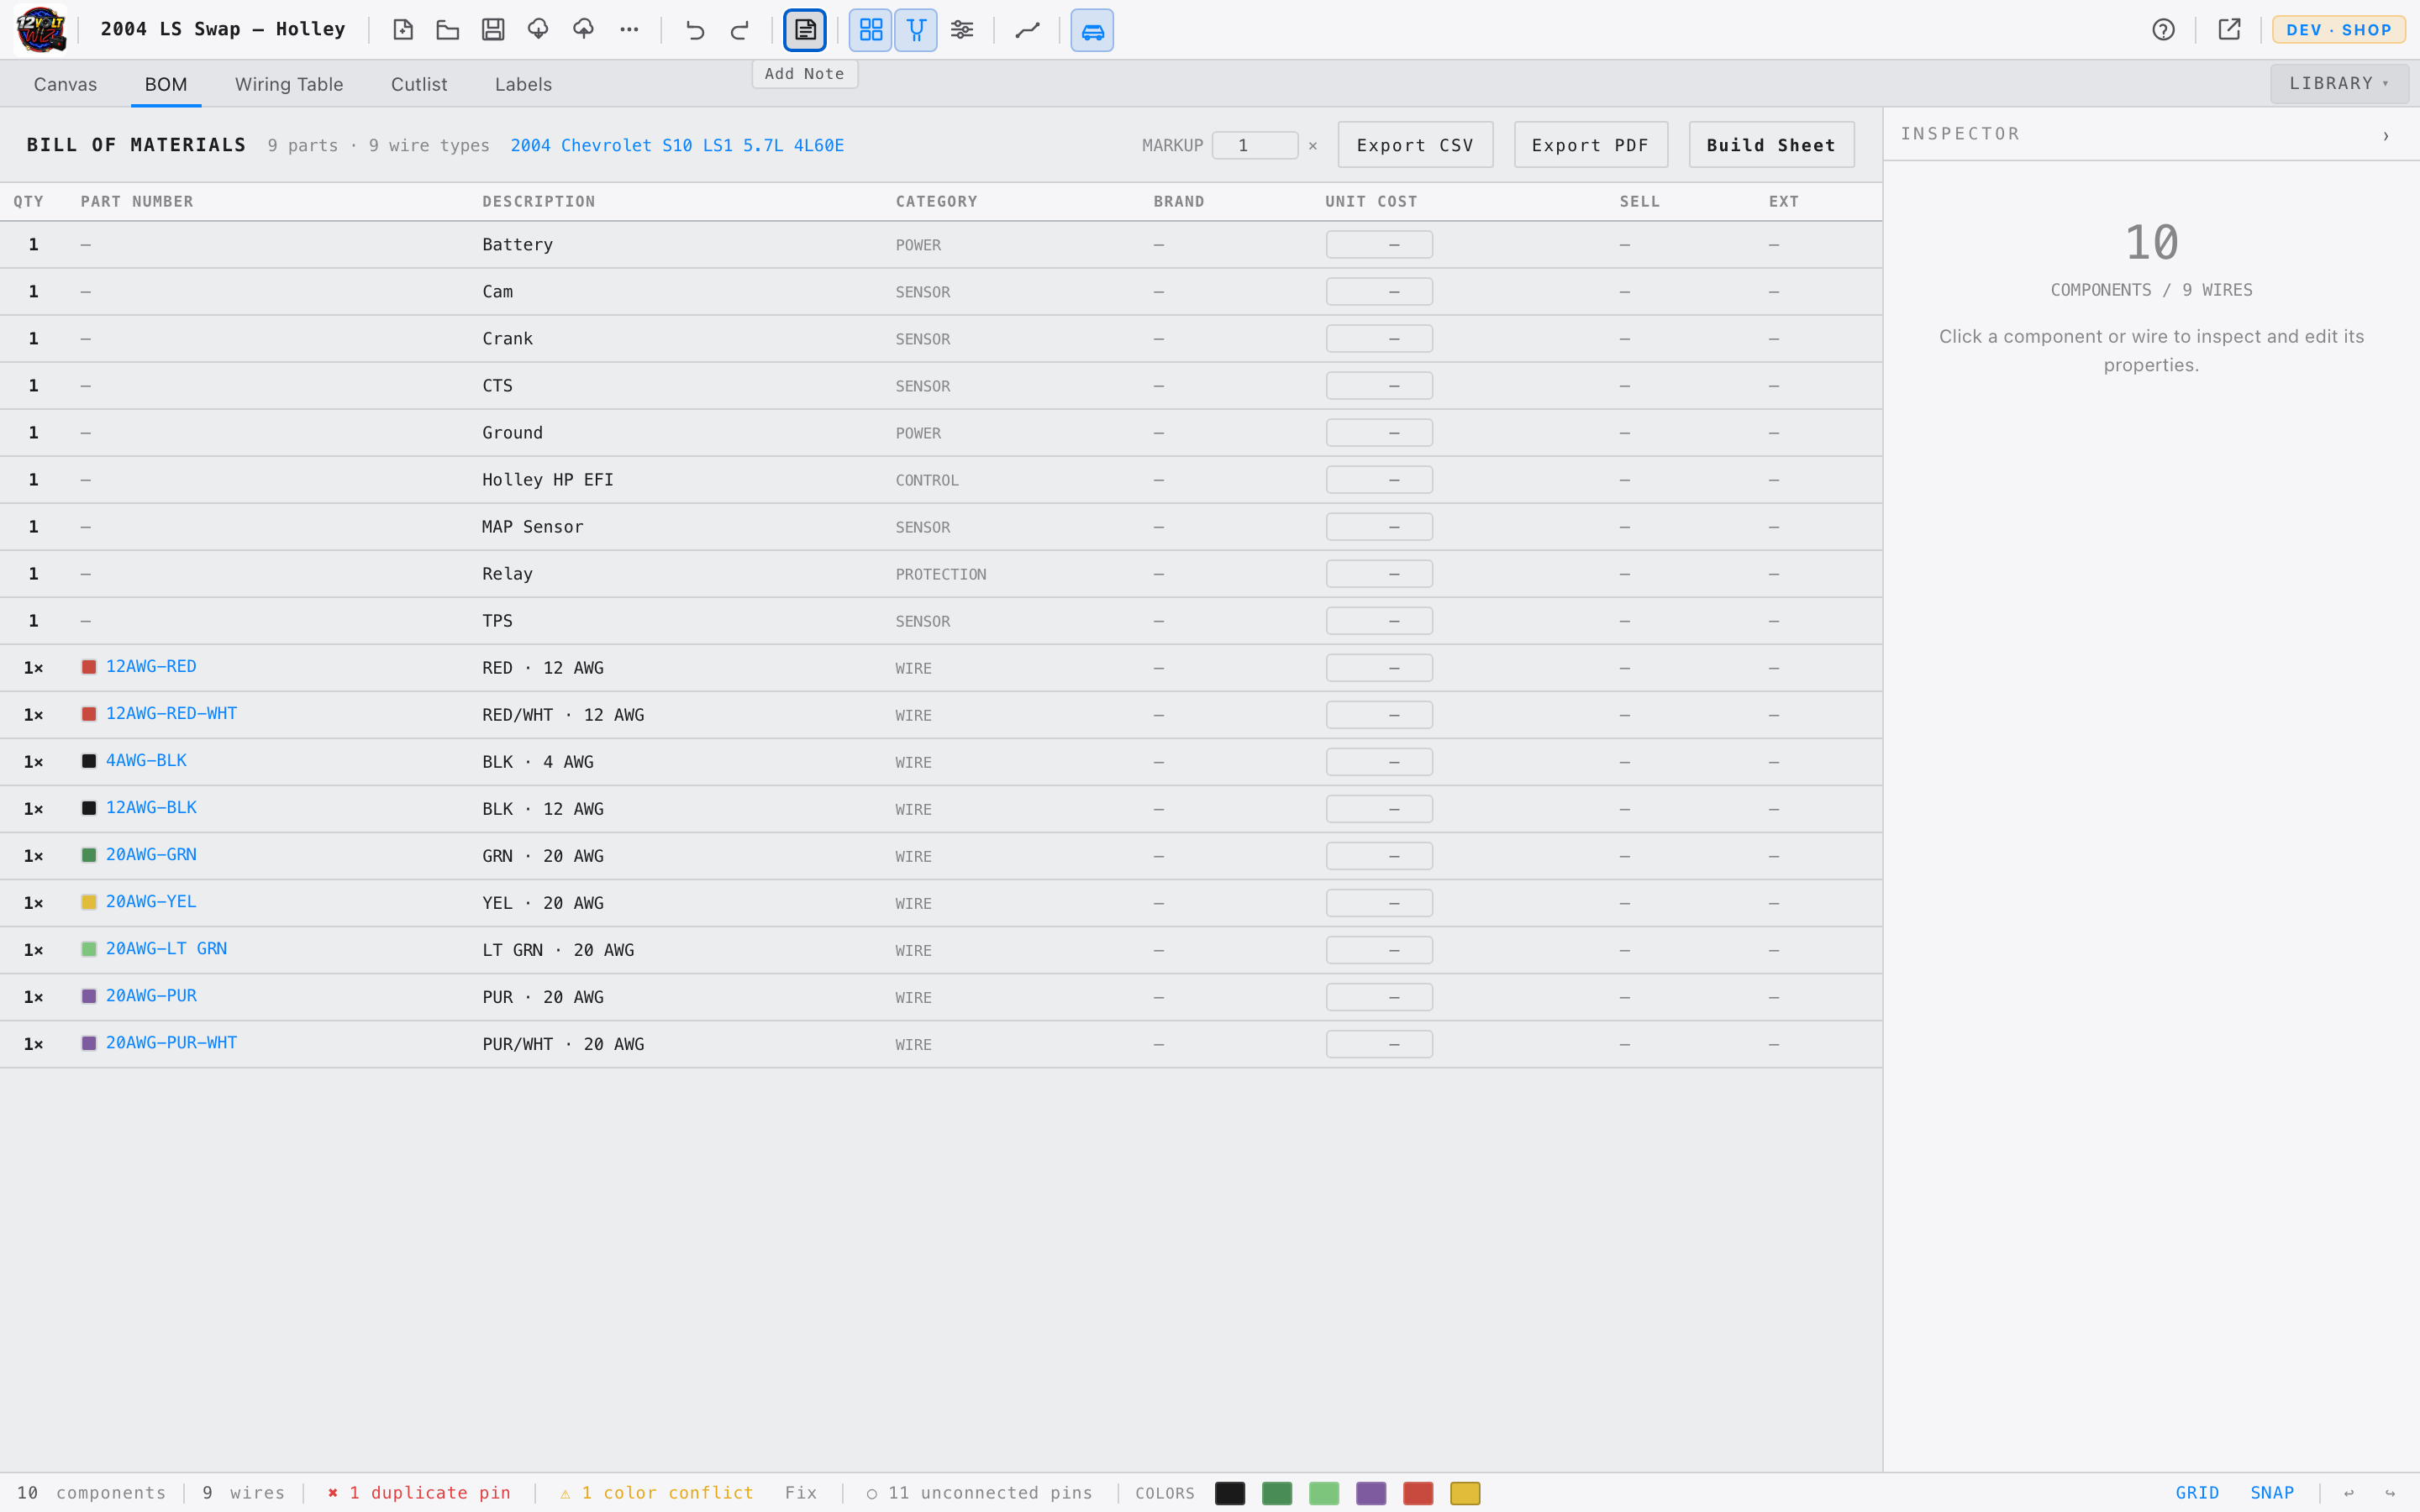This screenshot has height=1512, width=2420.
Task: Collapse the Inspector panel with its chevron
Action: (2386, 135)
